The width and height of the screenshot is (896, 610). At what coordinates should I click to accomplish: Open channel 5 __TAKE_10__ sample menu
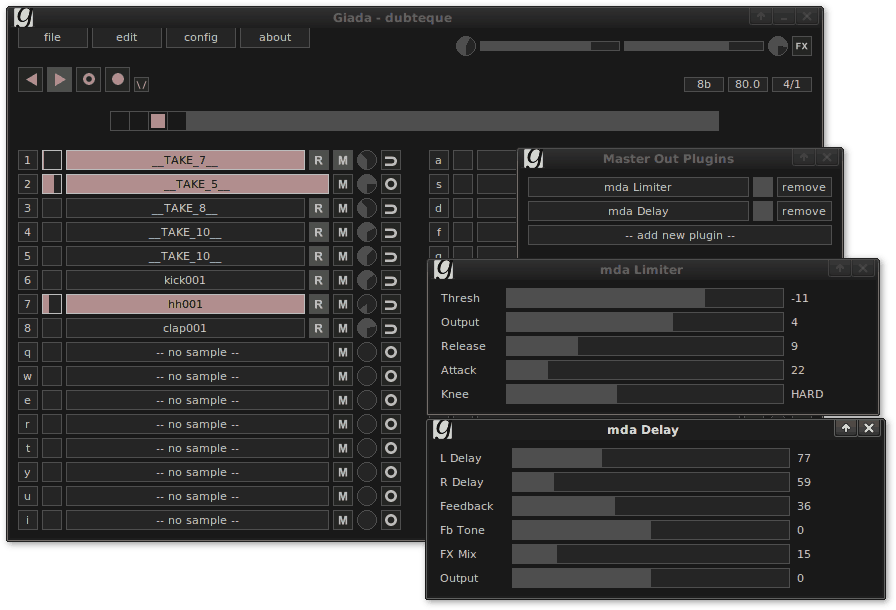[x=185, y=256]
